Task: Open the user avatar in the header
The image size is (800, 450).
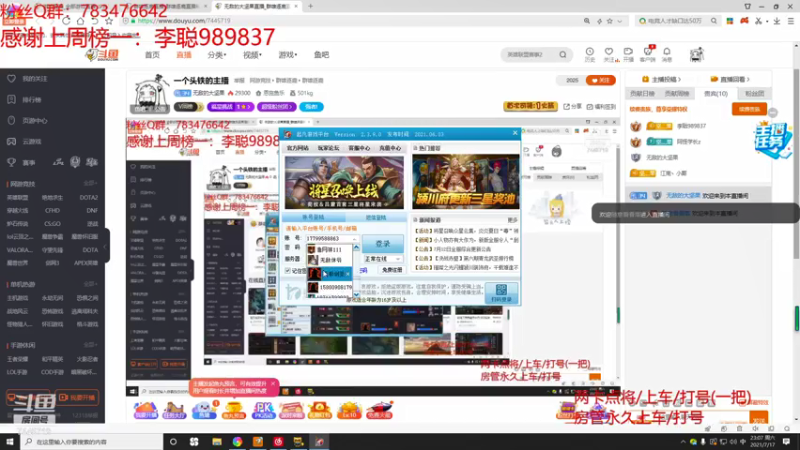Action: point(696,54)
